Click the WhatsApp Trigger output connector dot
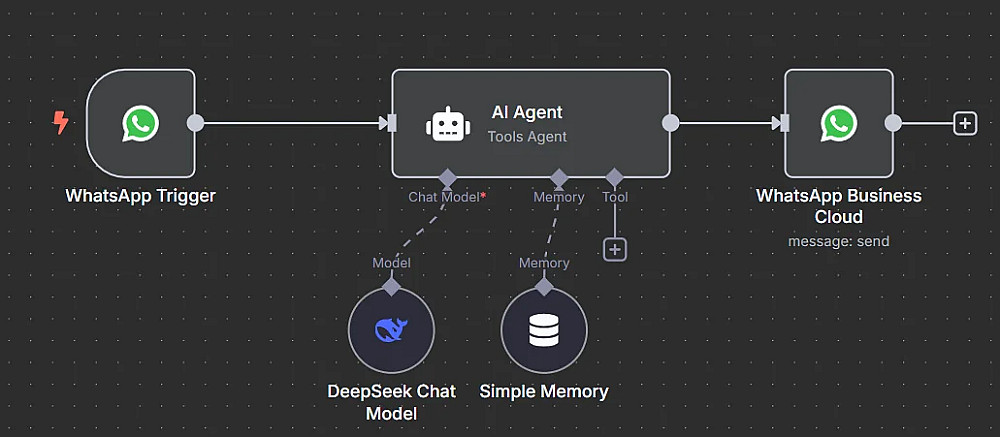 195,123
